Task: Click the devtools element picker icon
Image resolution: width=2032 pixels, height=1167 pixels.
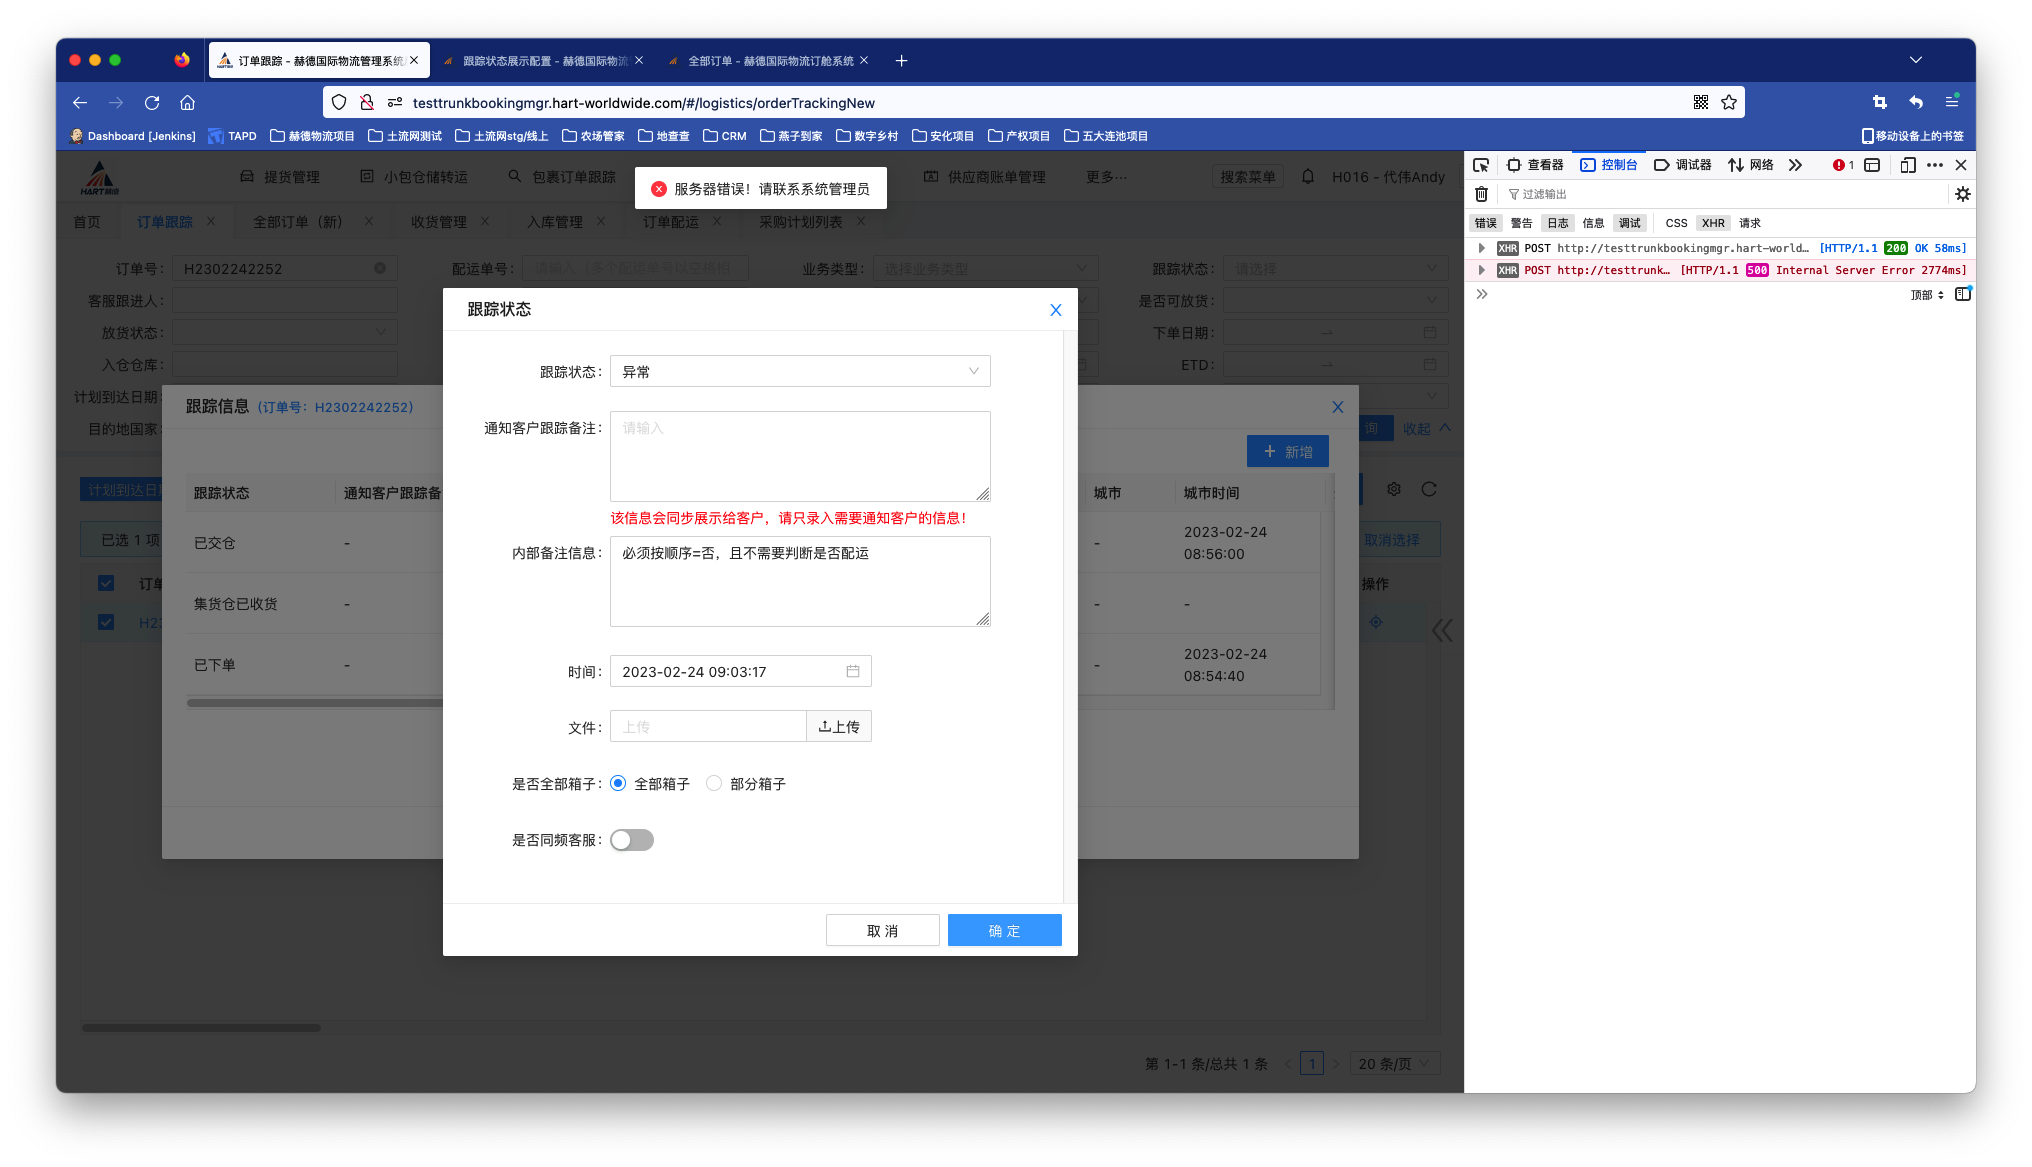Action: (x=1481, y=165)
